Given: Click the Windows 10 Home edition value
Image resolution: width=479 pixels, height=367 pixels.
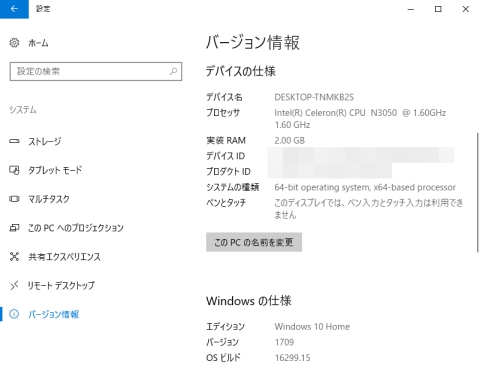Looking at the screenshot, I should [312, 326].
